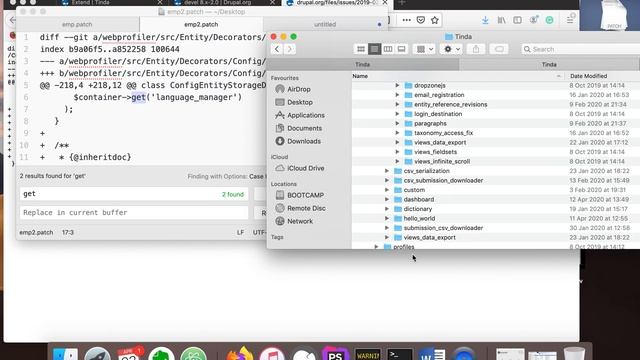Open the Finder gear action menu
This screenshot has width=640, height=360.
click(x=451, y=49)
